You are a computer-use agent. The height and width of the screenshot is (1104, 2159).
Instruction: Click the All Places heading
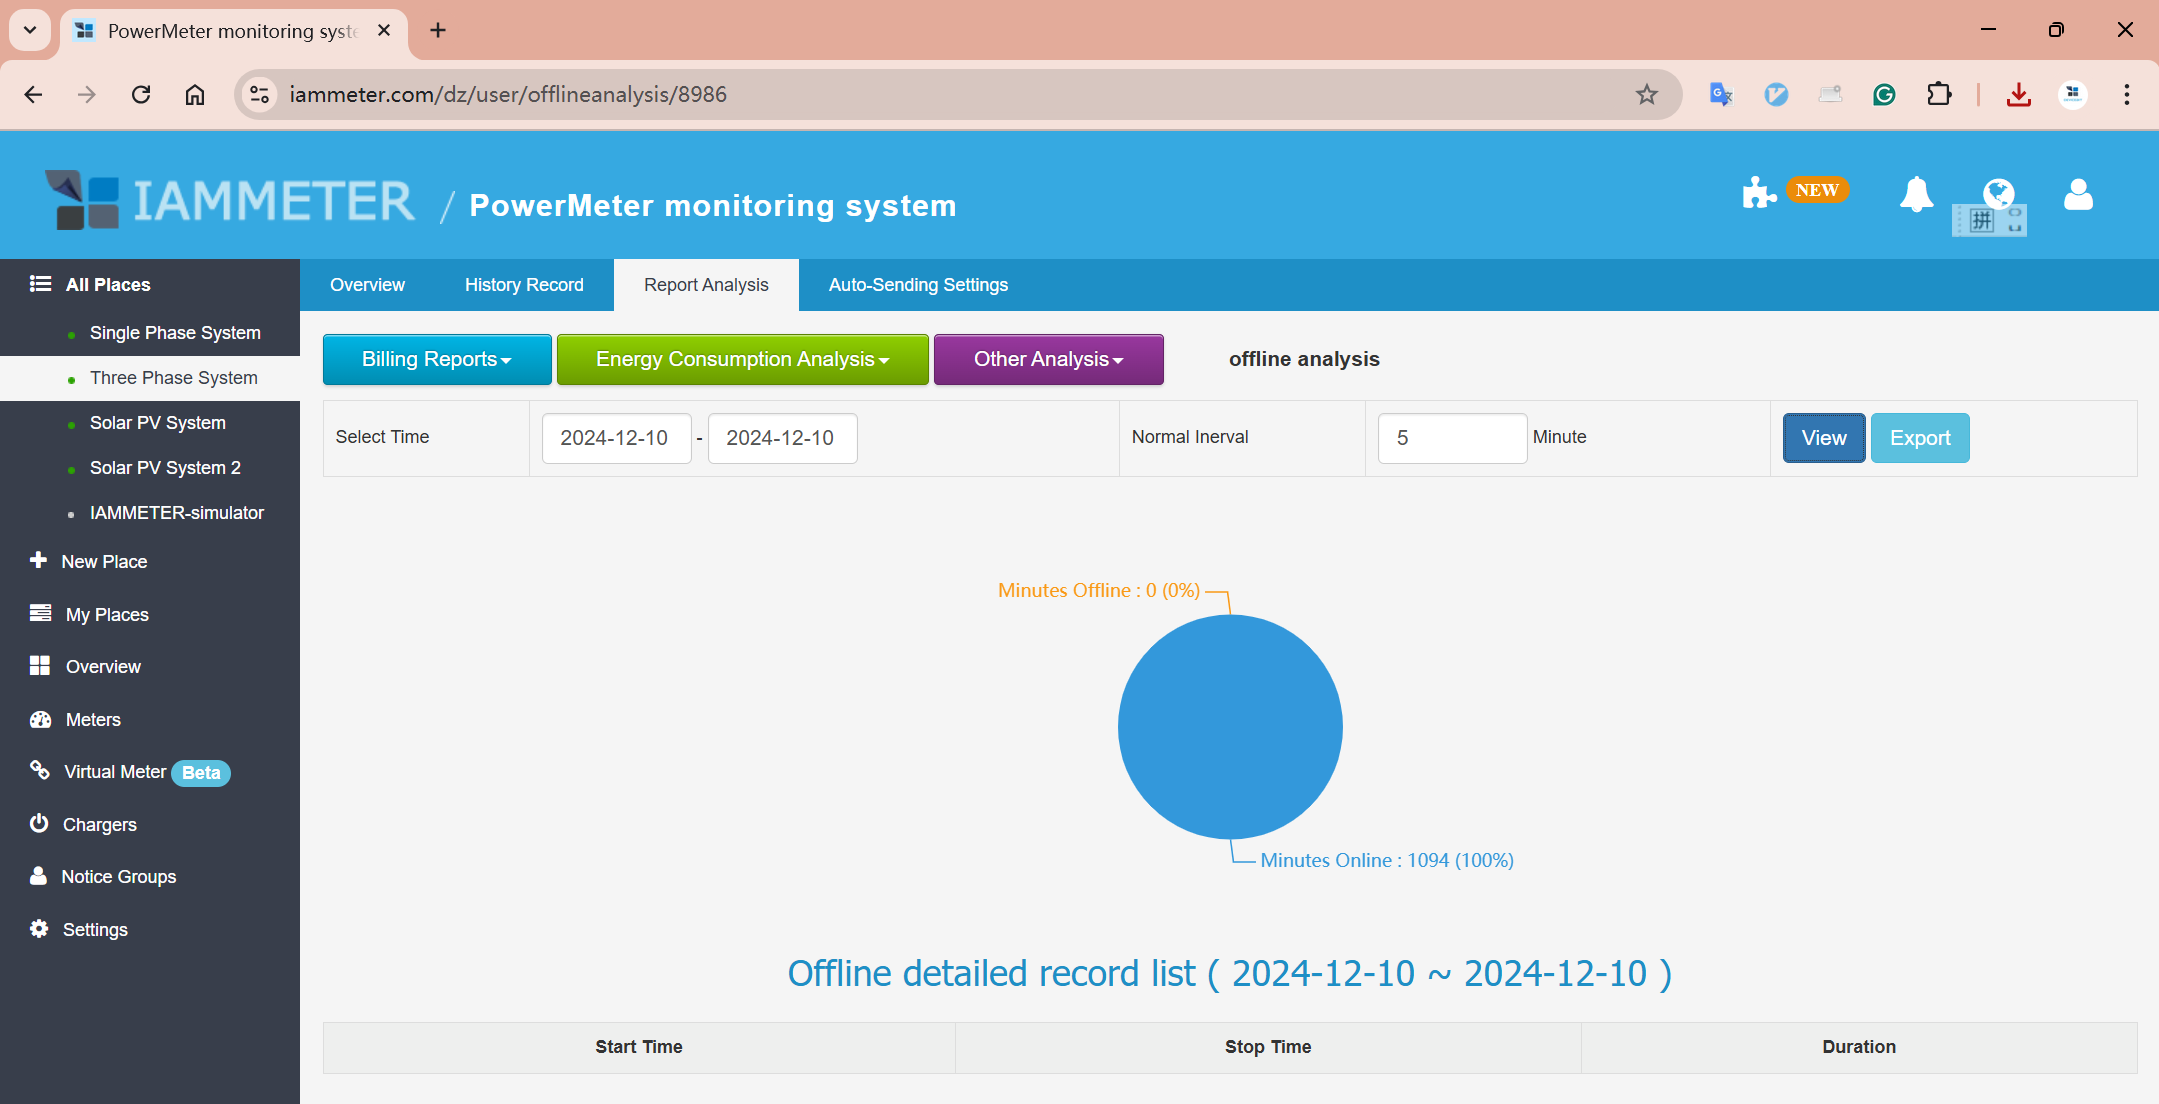click(108, 285)
